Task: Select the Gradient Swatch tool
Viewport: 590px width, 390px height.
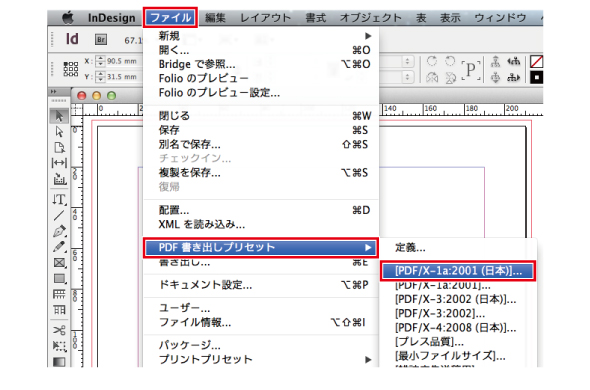Action: [59, 362]
